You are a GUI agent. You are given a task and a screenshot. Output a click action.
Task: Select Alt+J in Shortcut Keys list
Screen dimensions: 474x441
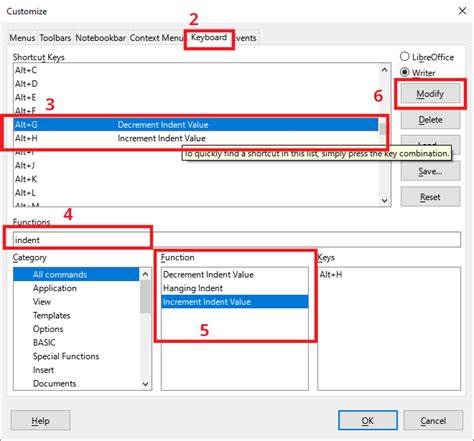click(196, 165)
